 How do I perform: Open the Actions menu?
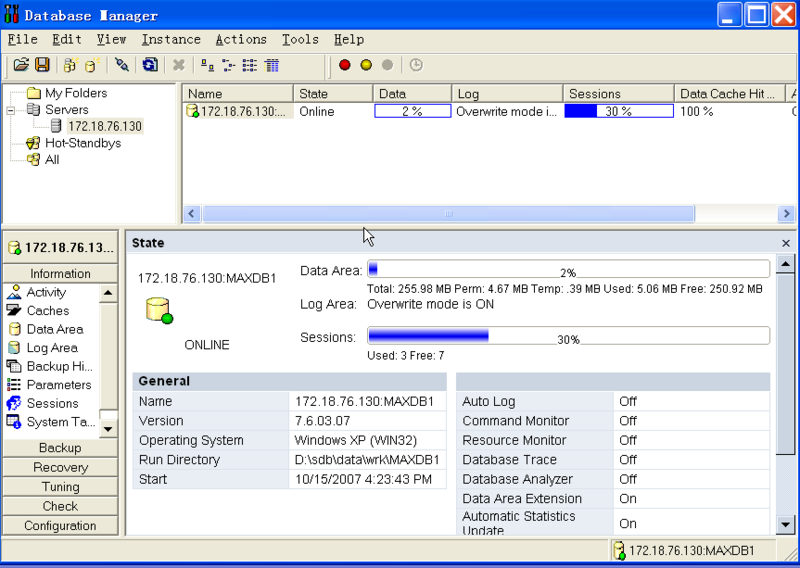point(241,40)
